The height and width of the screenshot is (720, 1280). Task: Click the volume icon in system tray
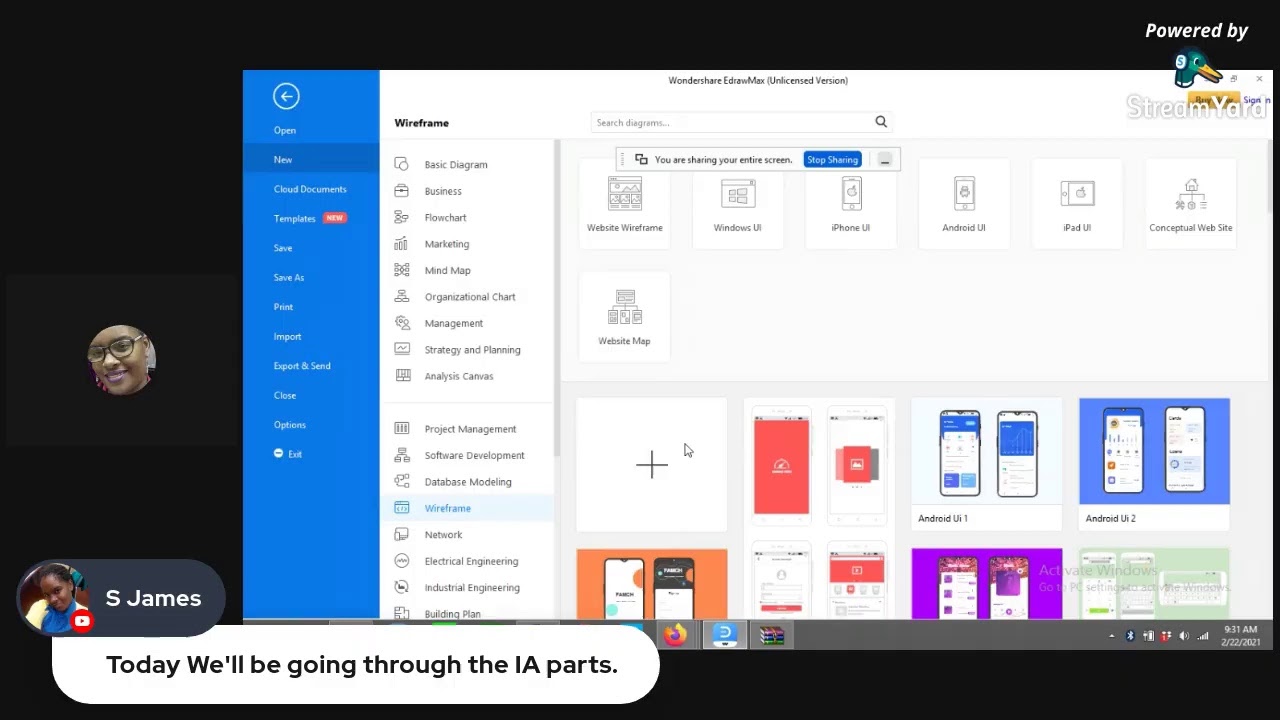[1184, 636]
